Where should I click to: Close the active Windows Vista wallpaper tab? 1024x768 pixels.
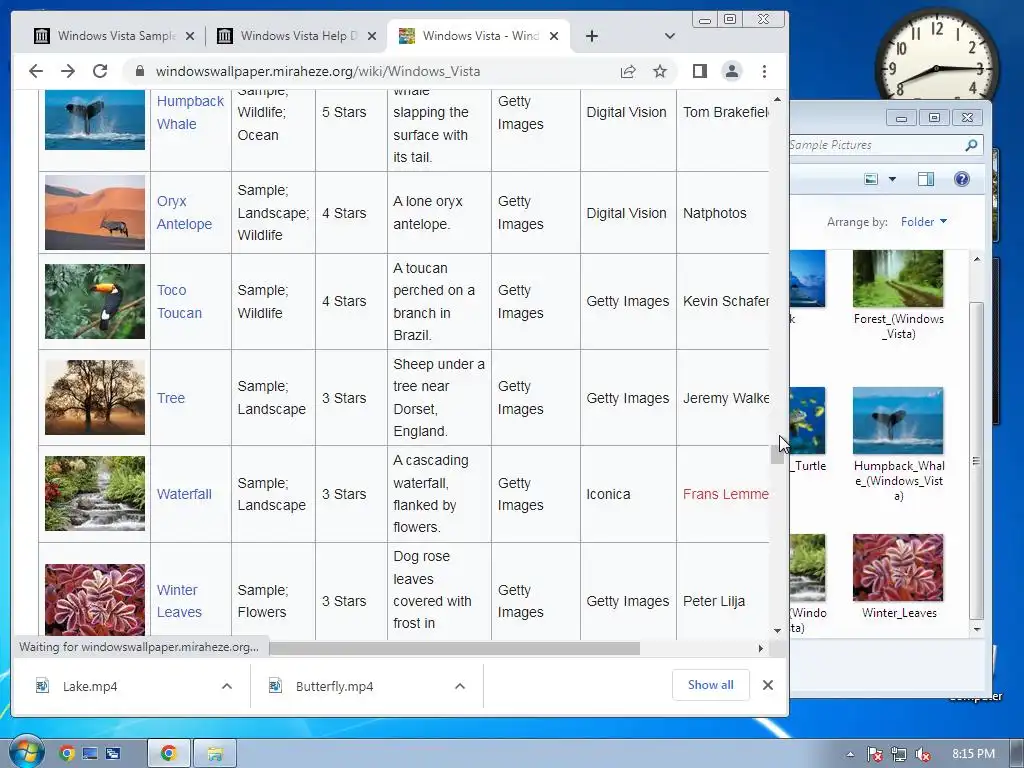click(x=554, y=36)
